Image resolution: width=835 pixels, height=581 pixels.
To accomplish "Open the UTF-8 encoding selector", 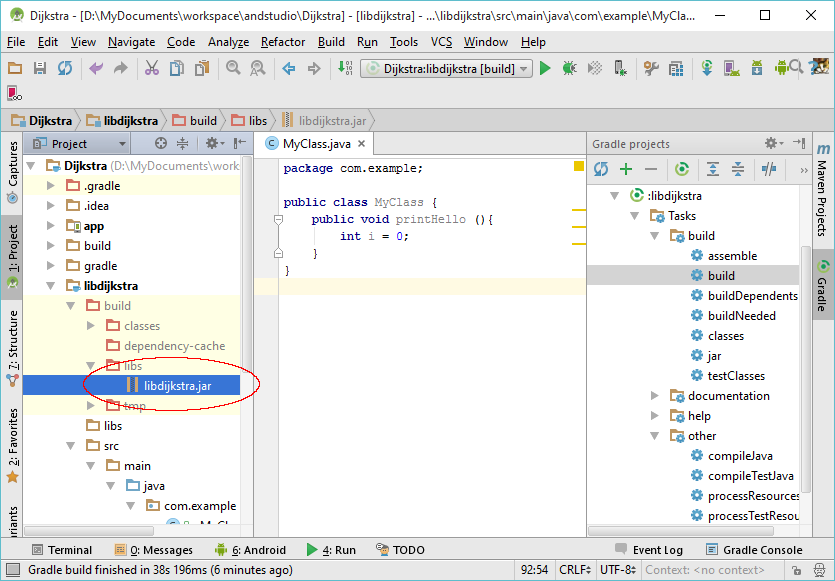I will click(x=617, y=568).
